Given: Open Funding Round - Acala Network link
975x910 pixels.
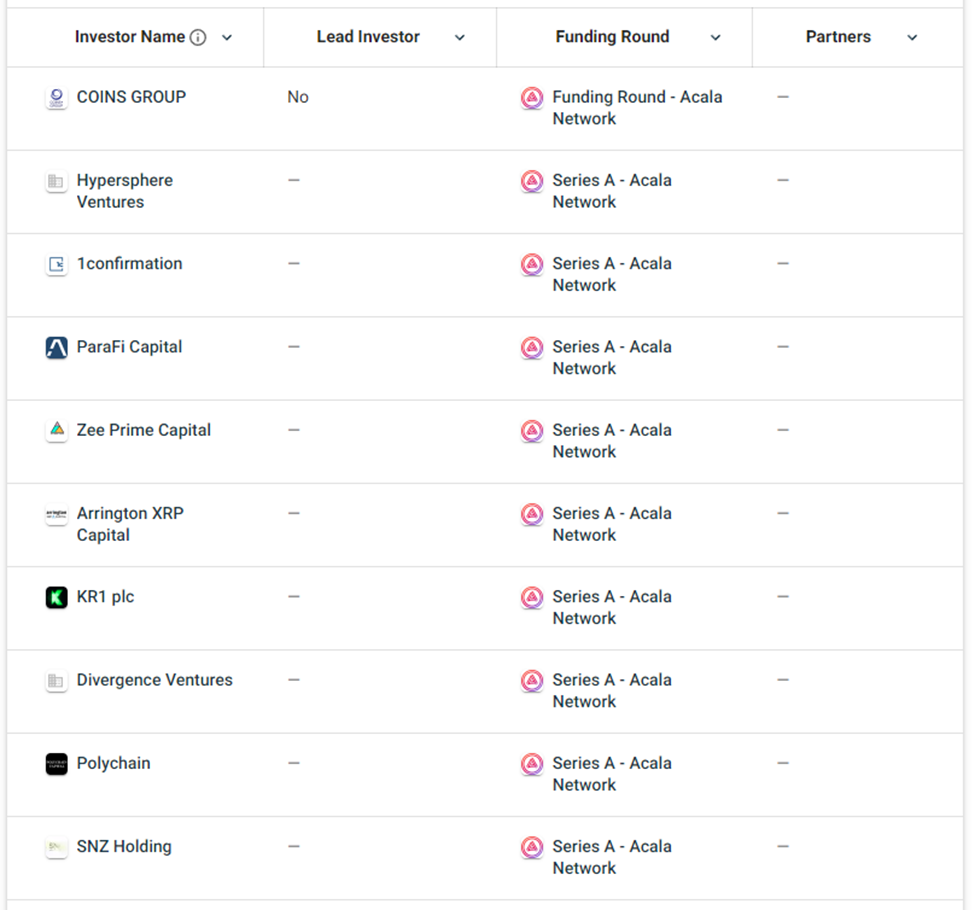Looking at the screenshot, I should point(637,108).
